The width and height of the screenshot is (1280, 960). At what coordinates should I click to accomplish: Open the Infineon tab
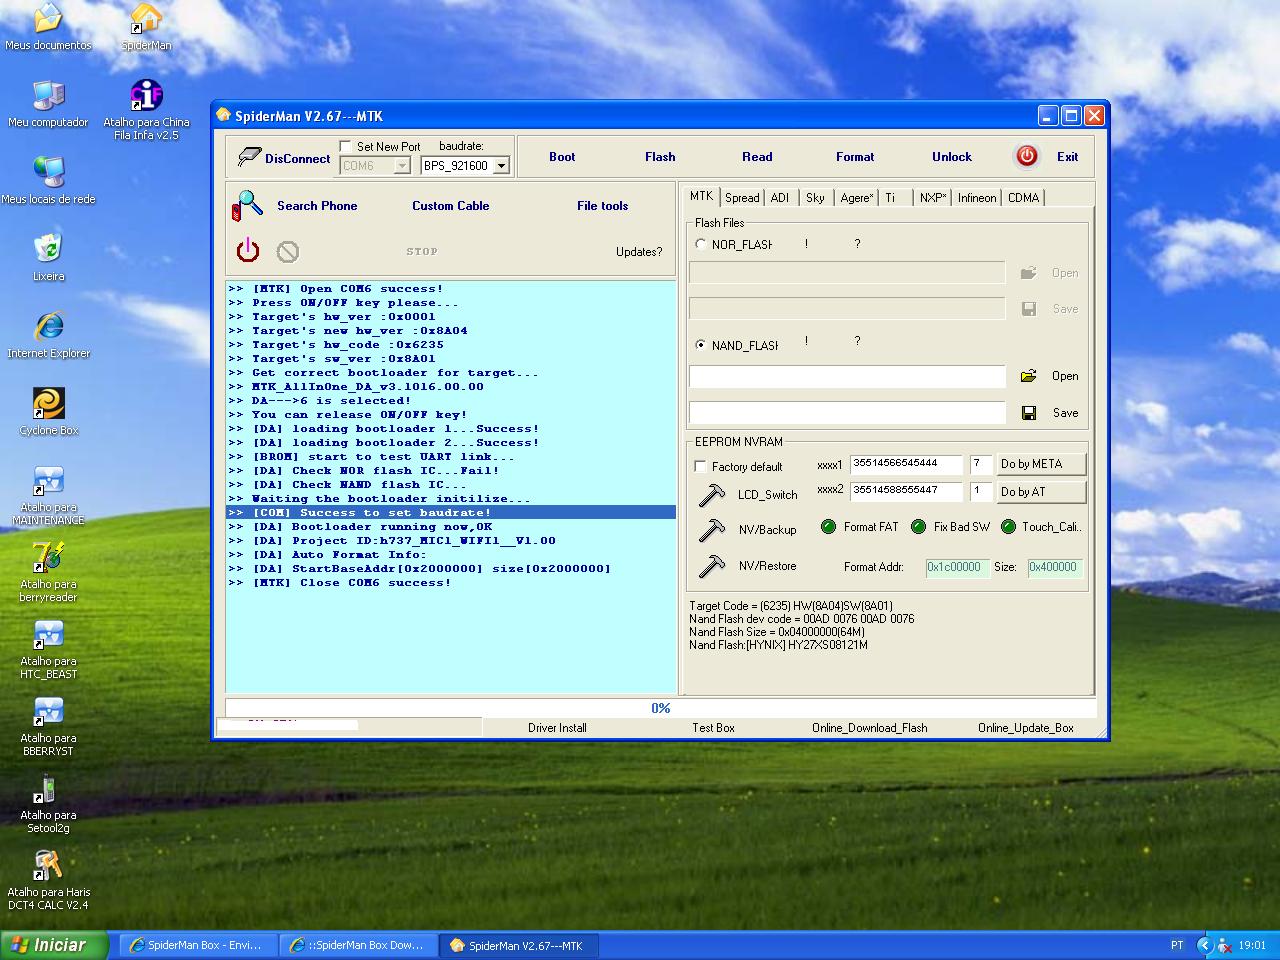pos(976,198)
